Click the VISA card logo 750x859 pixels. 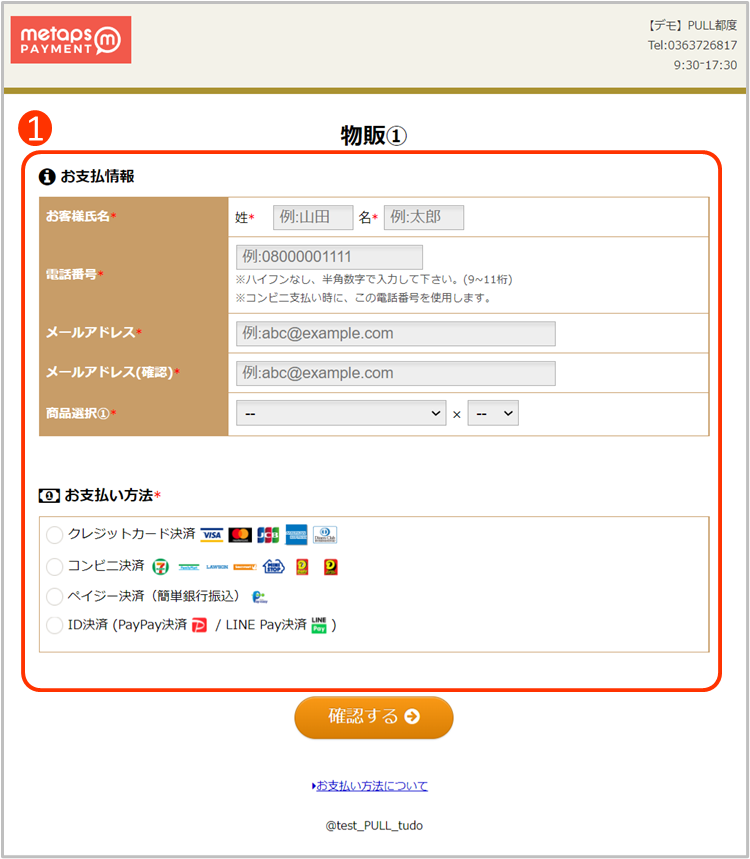[x=211, y=535]
